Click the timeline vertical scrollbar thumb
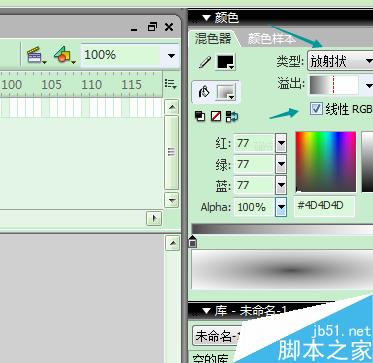Screen dimensions: 373x363 pos(172,152)
